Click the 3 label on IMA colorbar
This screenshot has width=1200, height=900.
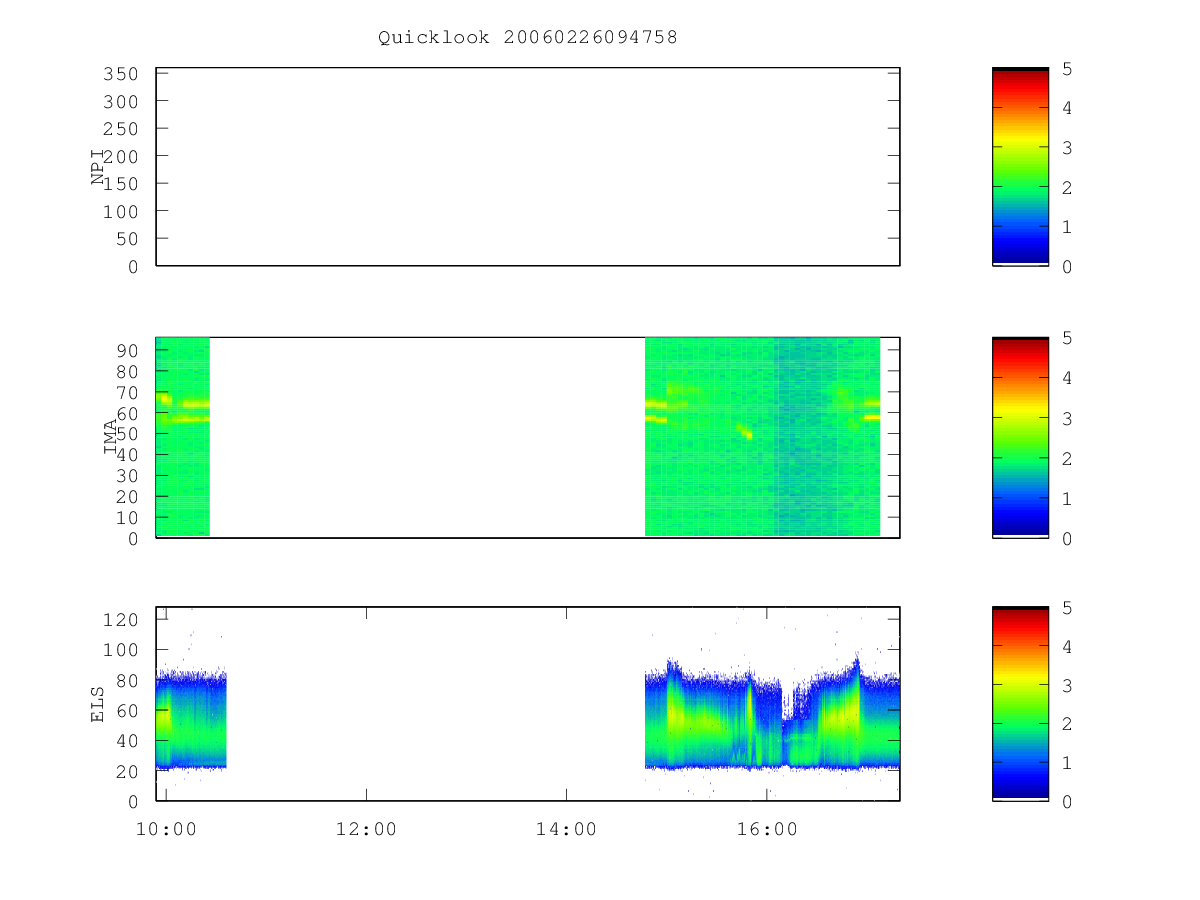click(1067, 418)
